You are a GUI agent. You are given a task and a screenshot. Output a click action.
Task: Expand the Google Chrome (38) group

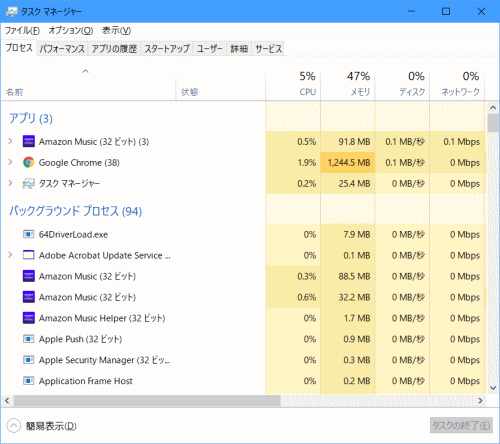click(10, 162)
